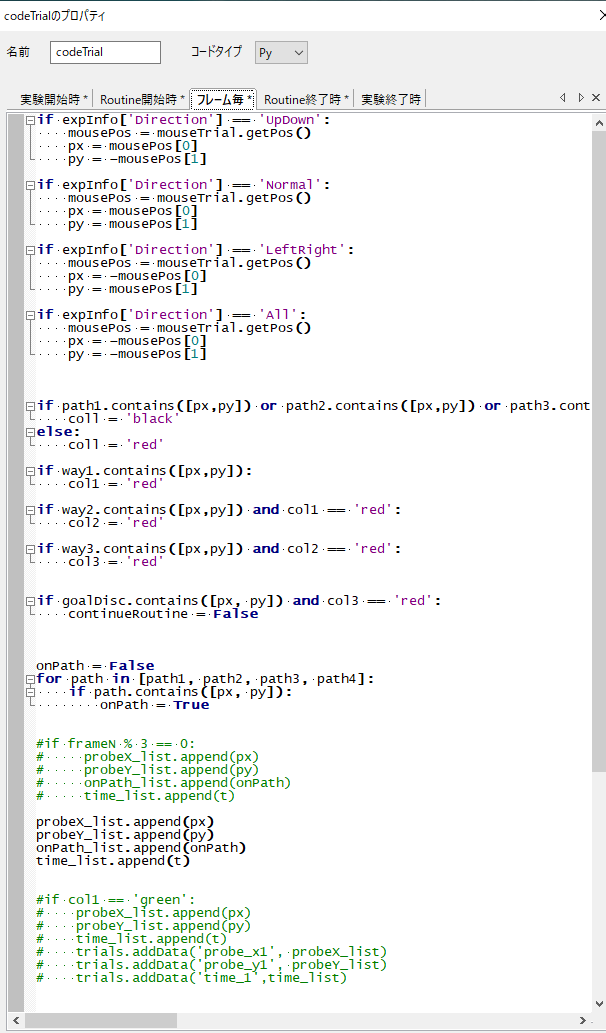Viewport: 606px width, 1033px height.
Task: Open the Routine終了時 tab
Action: [306, 99]
